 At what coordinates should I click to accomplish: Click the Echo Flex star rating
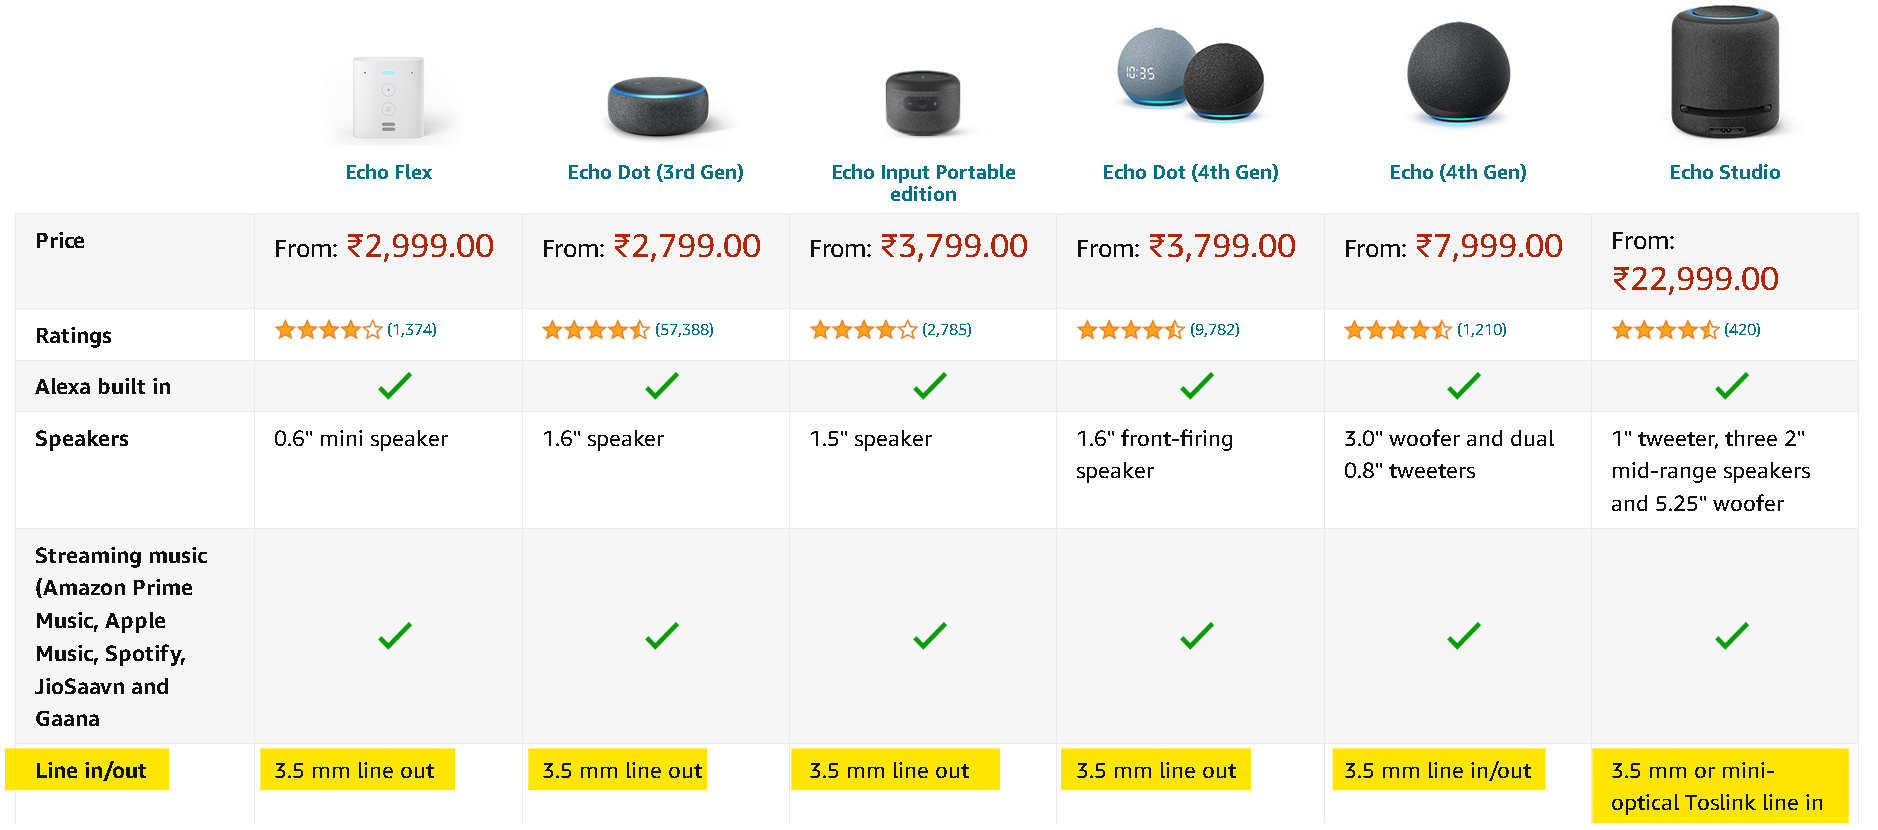click(328, 330)
